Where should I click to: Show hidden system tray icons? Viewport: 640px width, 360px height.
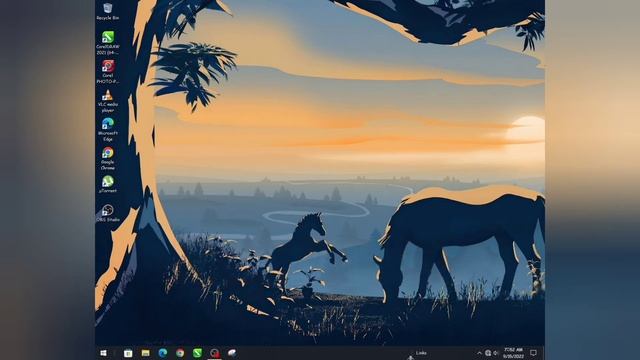click(x=479, y=353)
